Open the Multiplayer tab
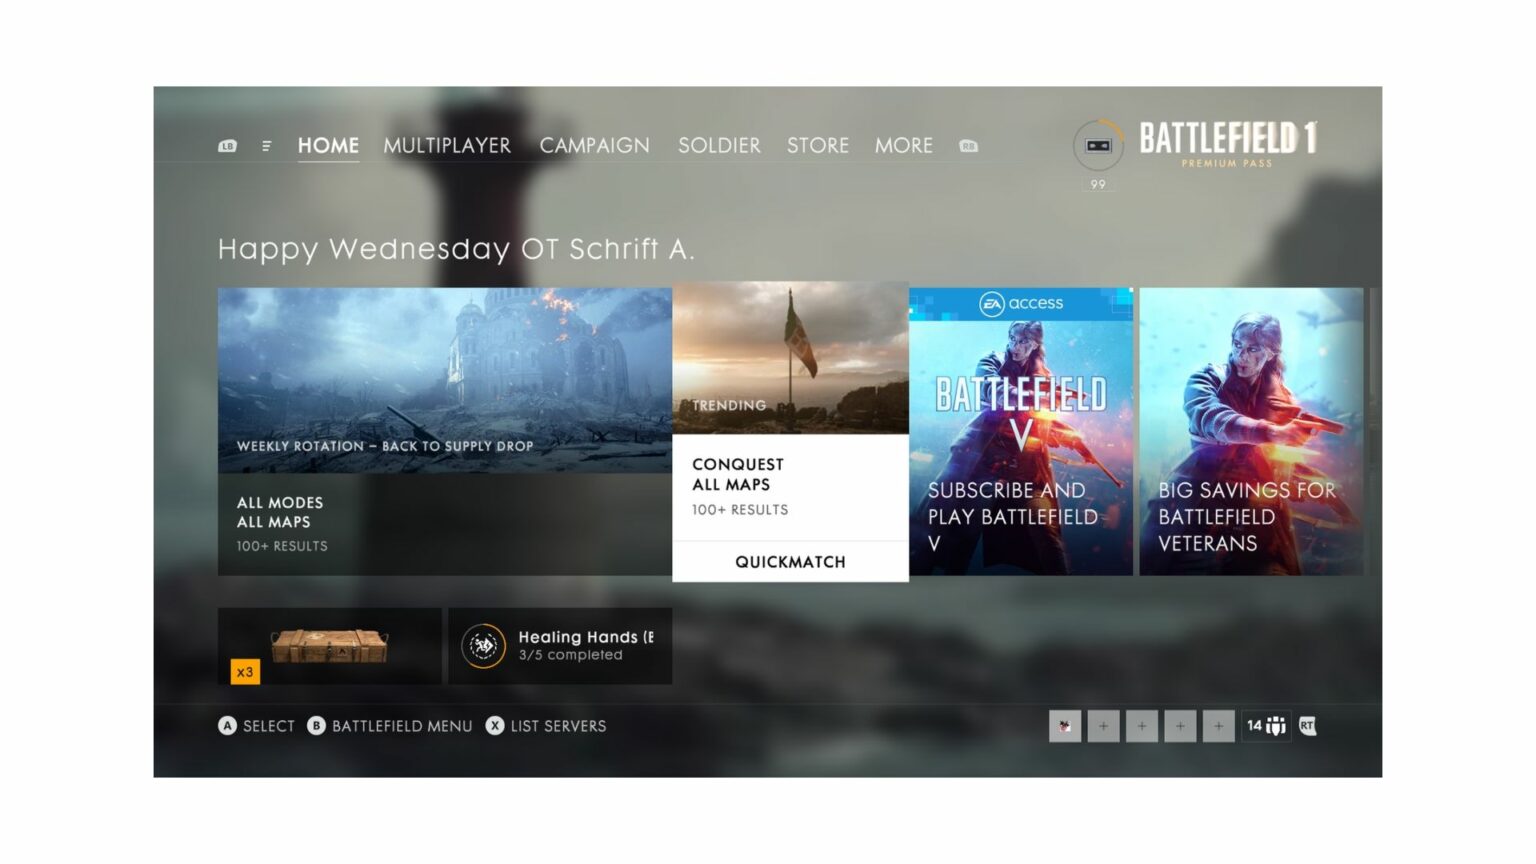1536x864 pixels. 447,146
